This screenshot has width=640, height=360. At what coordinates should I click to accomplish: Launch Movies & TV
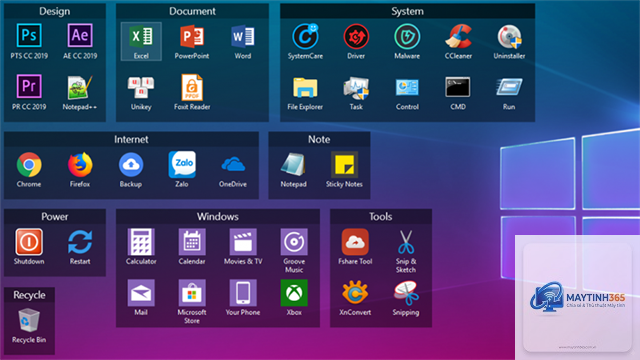pyautogui.click(x=243, y=242)
